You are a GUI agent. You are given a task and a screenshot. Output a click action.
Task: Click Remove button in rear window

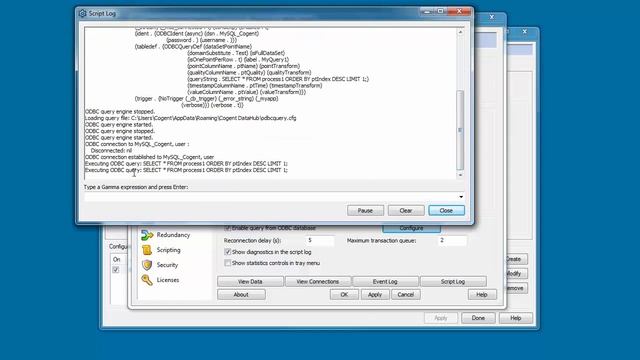[x=517, y=288]
